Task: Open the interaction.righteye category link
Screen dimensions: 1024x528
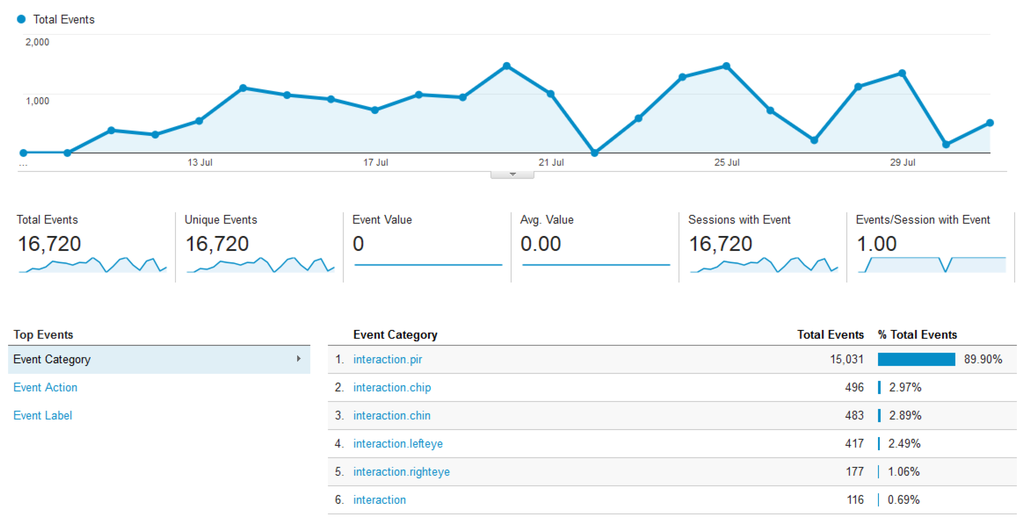Action: (x=401, y=471)
